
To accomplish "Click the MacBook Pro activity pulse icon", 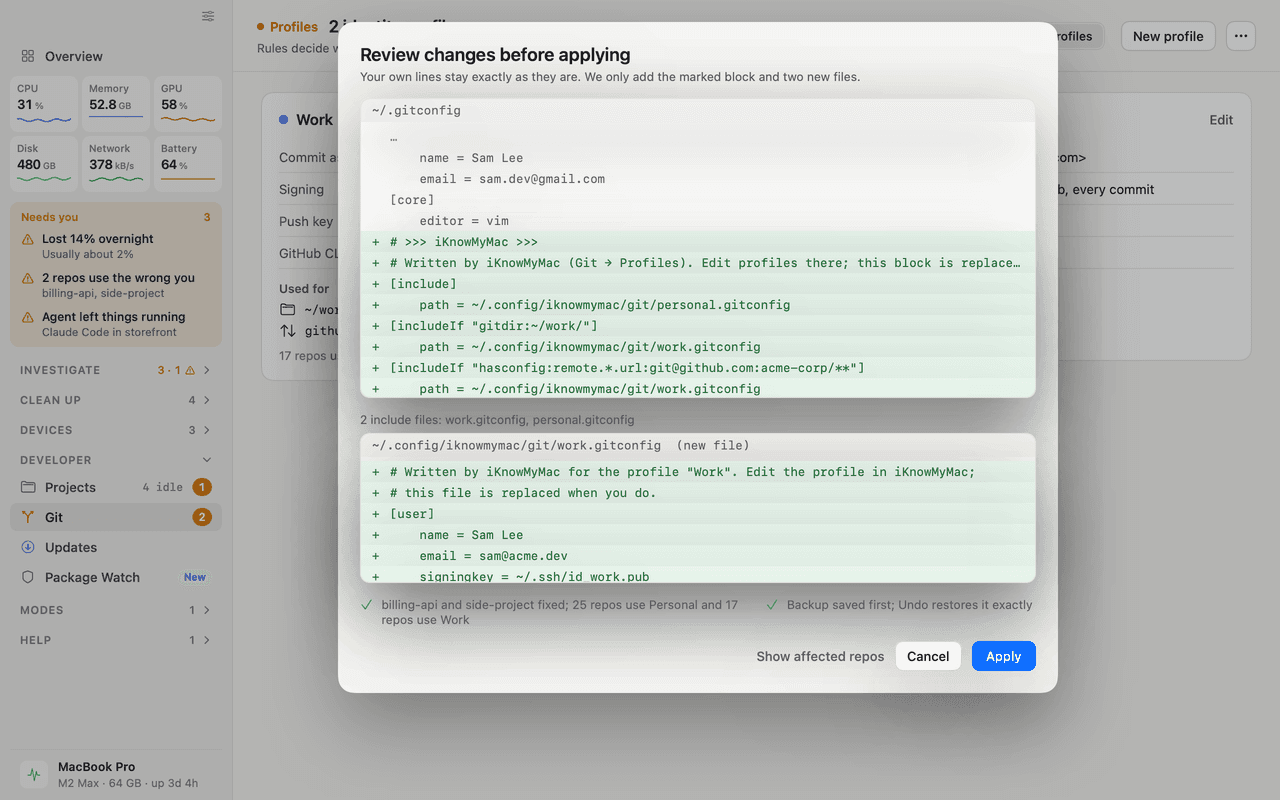I will coord(34,774).
